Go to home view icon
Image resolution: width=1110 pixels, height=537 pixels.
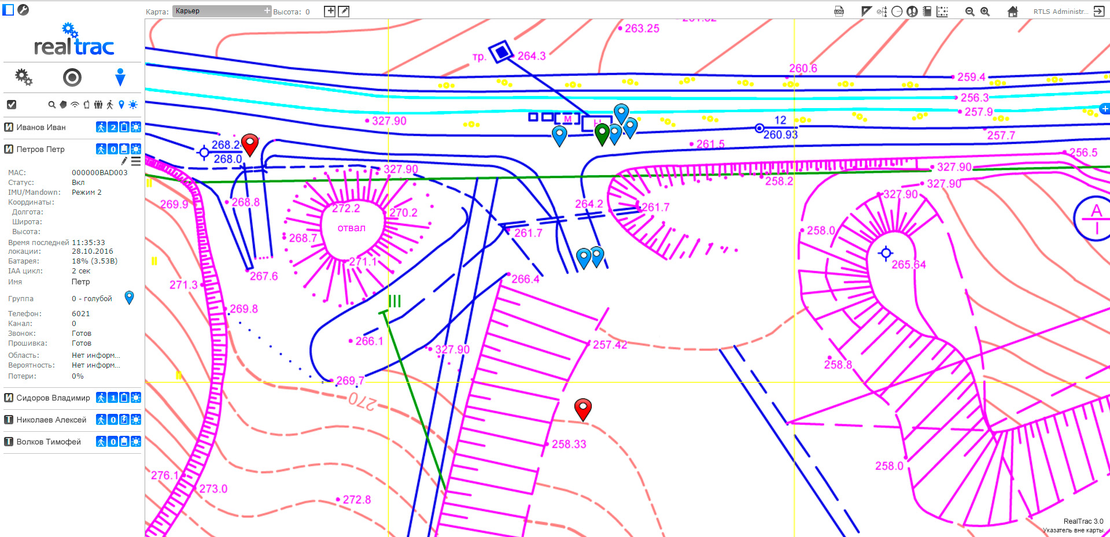tap(1012, 12)
